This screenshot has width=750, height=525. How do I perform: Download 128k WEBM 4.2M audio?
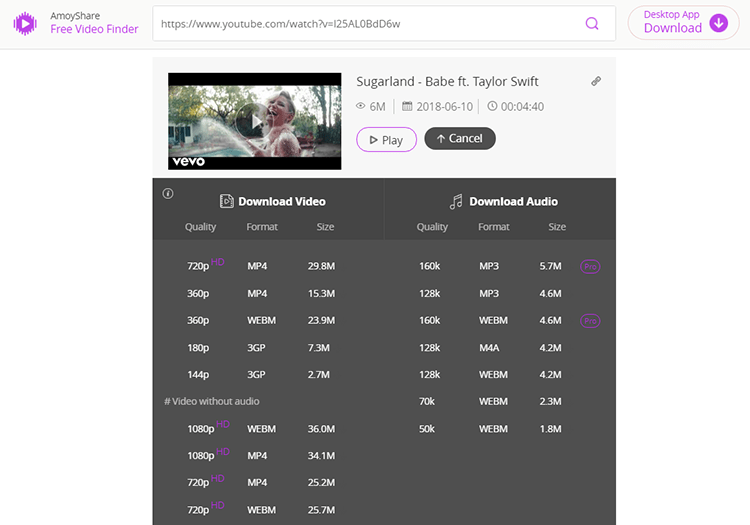[490, 374]
